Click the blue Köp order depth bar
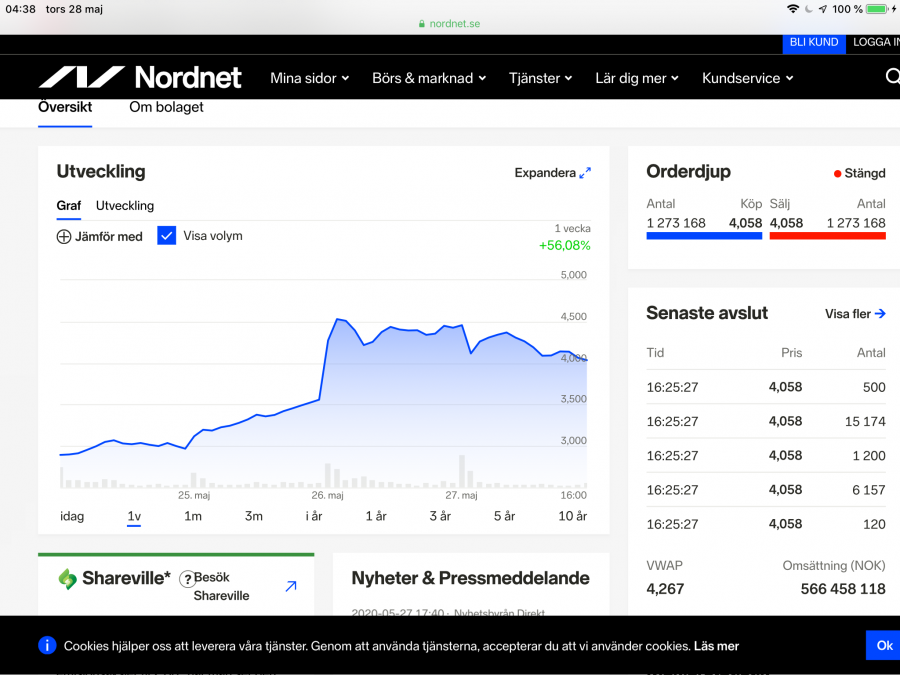Viewport: 900px width, 675px height. pos(704,236)
